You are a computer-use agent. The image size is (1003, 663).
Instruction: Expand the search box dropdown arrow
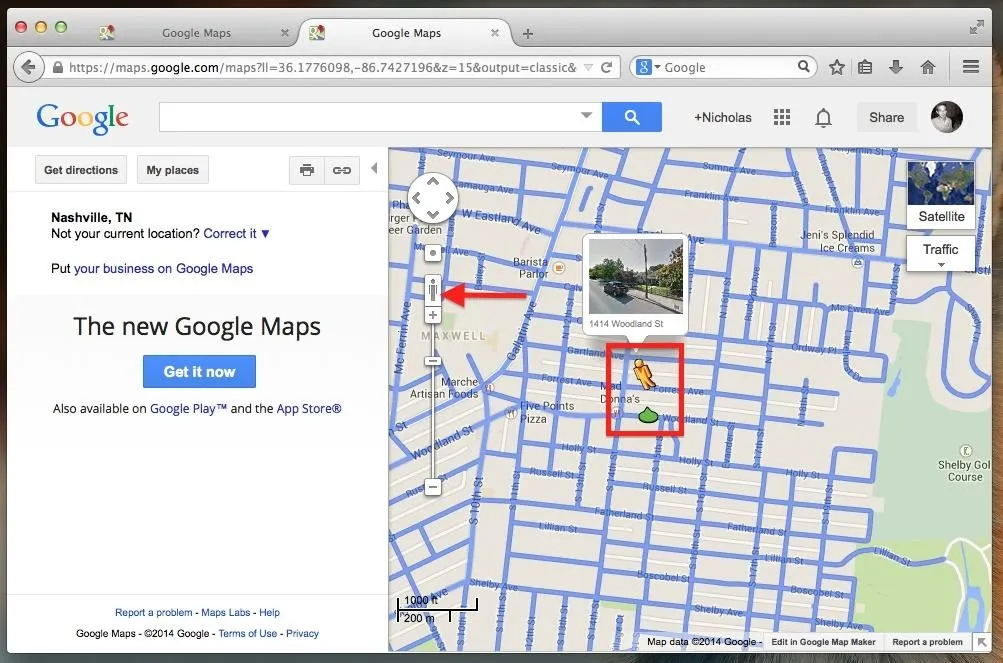[587, 116]
